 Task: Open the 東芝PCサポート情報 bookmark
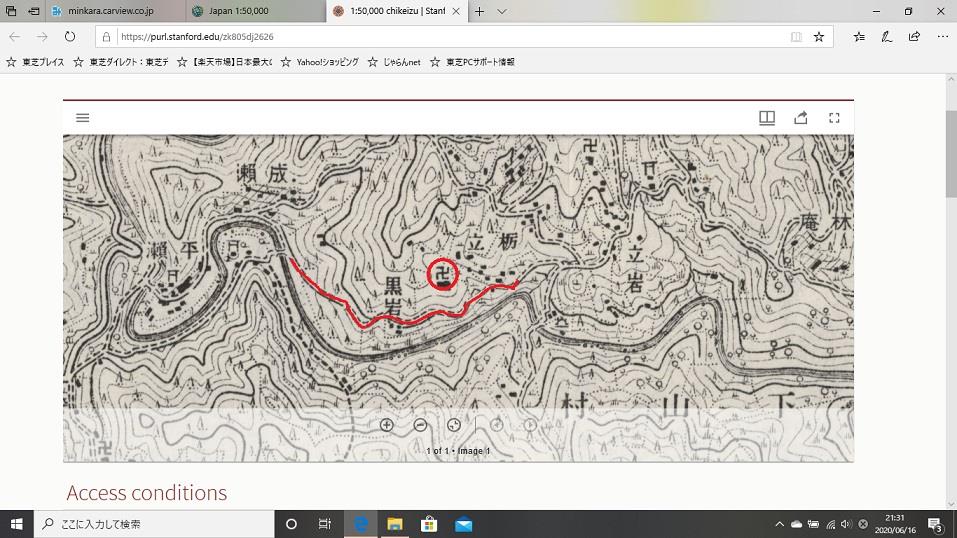click(472, 62)
